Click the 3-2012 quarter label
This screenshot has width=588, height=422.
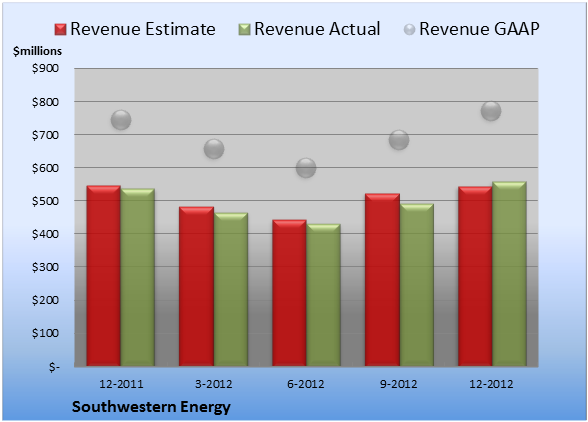click(214, 384)
